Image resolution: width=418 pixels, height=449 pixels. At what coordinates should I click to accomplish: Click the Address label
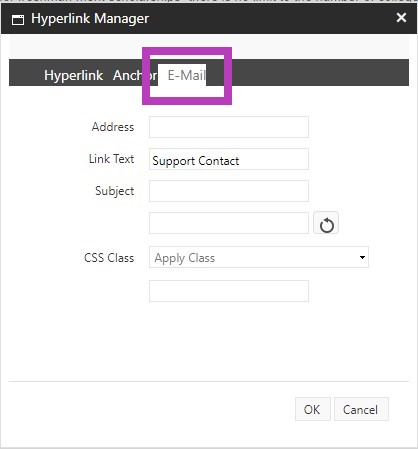tap(113, 127)
